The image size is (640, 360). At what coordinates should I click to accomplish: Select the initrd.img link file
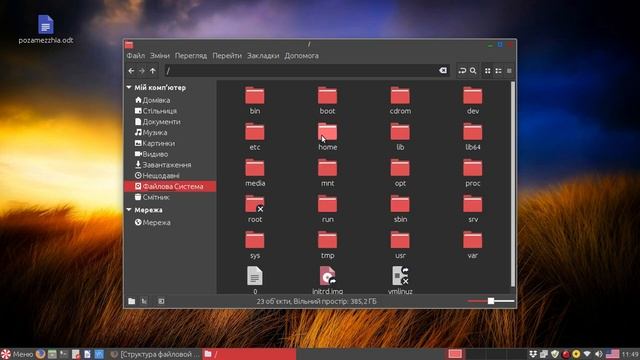(327, 276)
